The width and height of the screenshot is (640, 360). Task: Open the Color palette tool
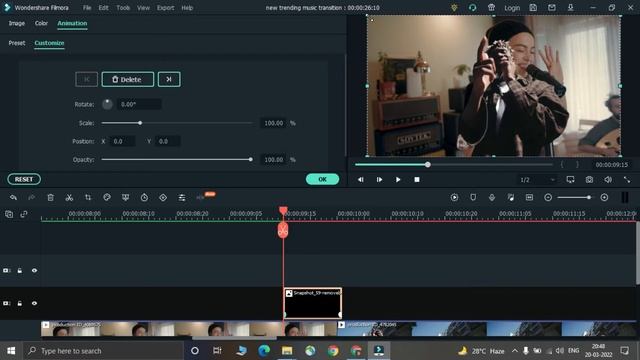[107, 198]
